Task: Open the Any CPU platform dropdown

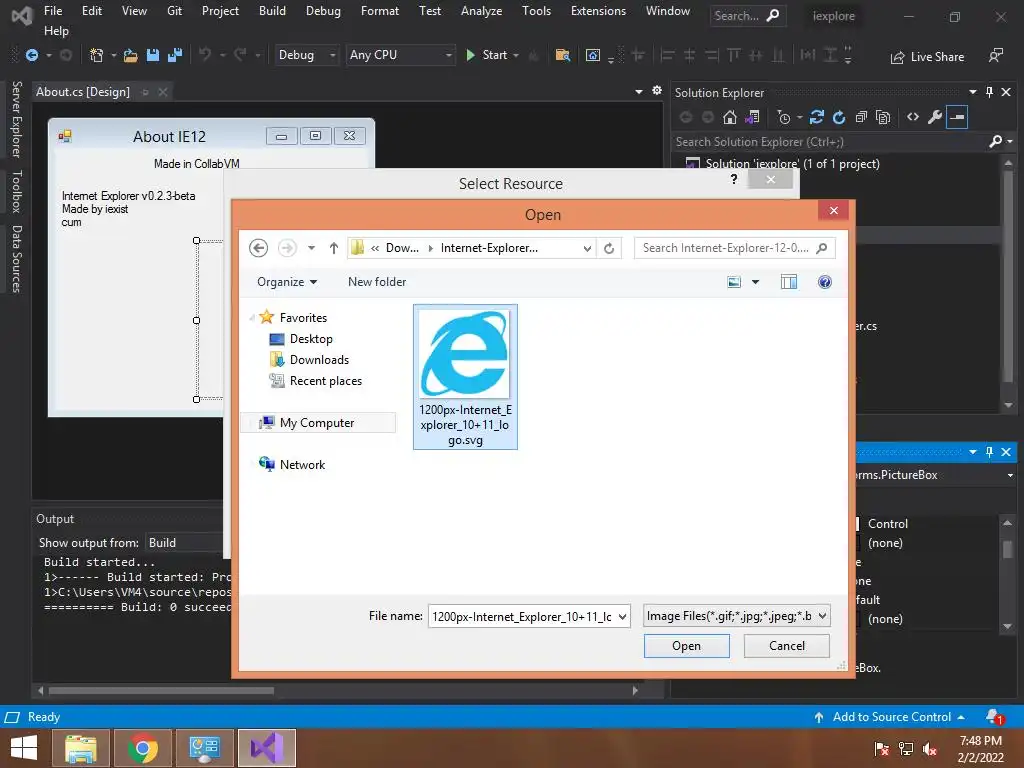Action: click(400, 56)
